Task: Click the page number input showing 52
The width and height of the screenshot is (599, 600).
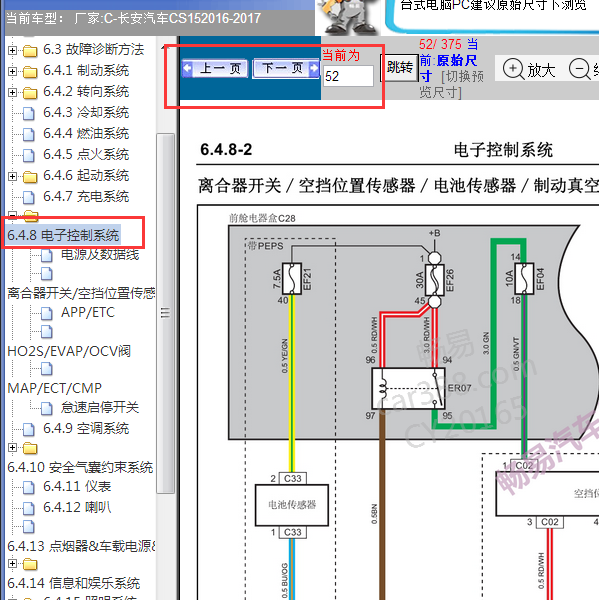Action: [x=348, y=76]
